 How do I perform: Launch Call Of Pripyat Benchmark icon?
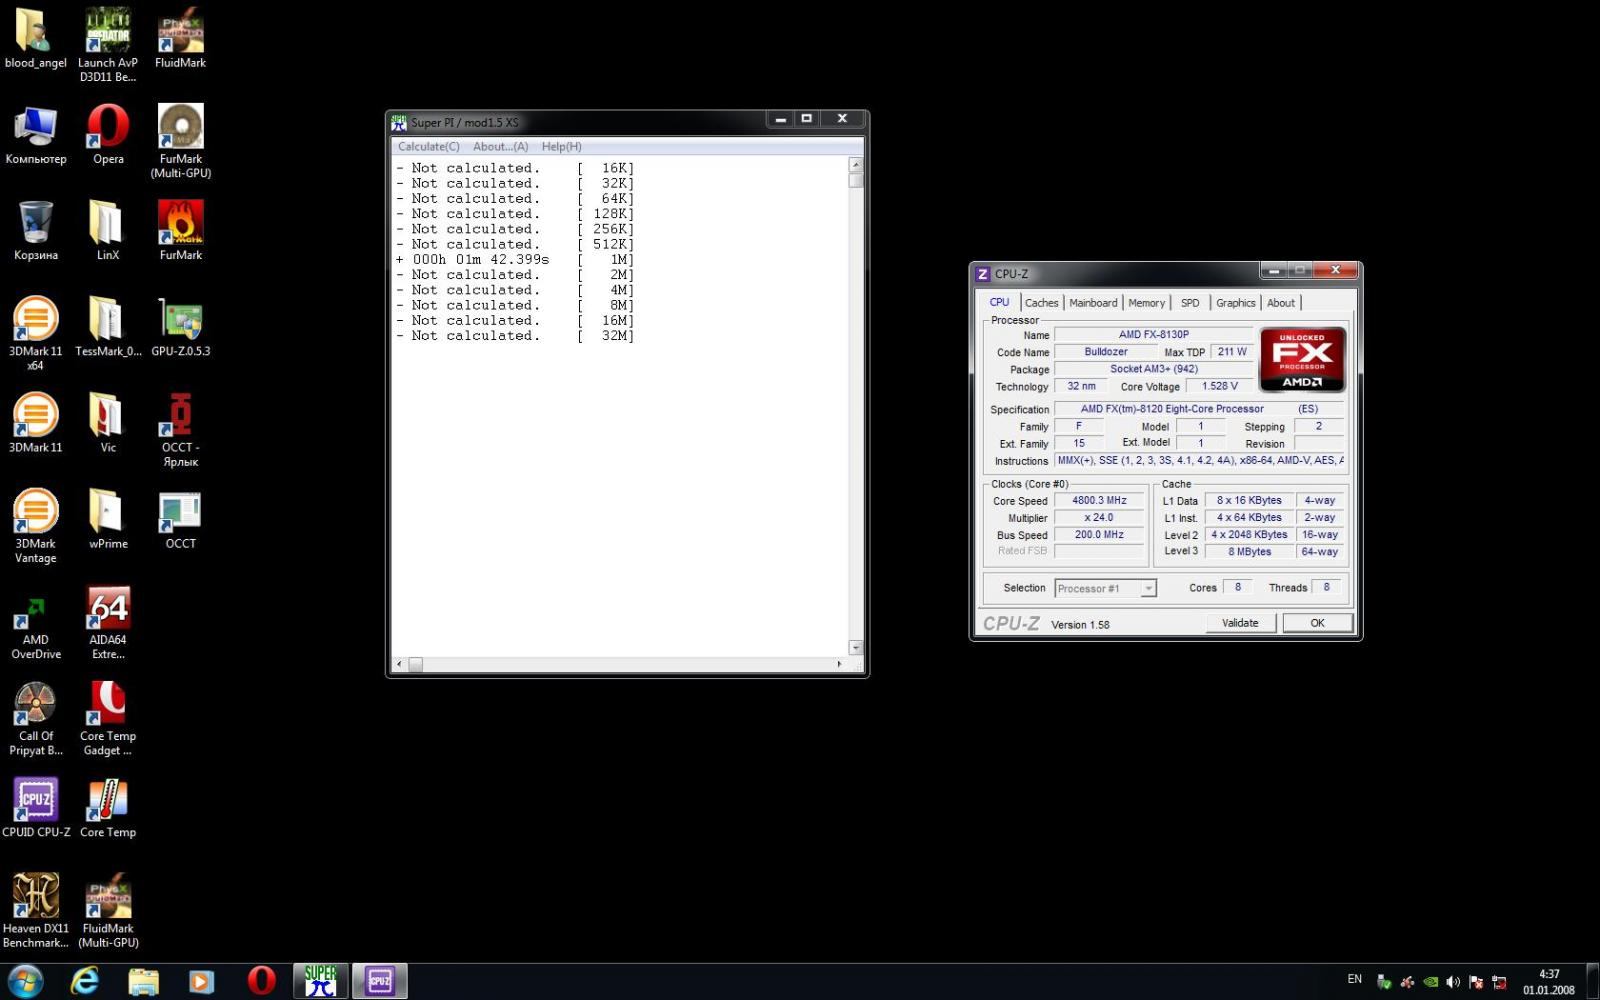36,719
